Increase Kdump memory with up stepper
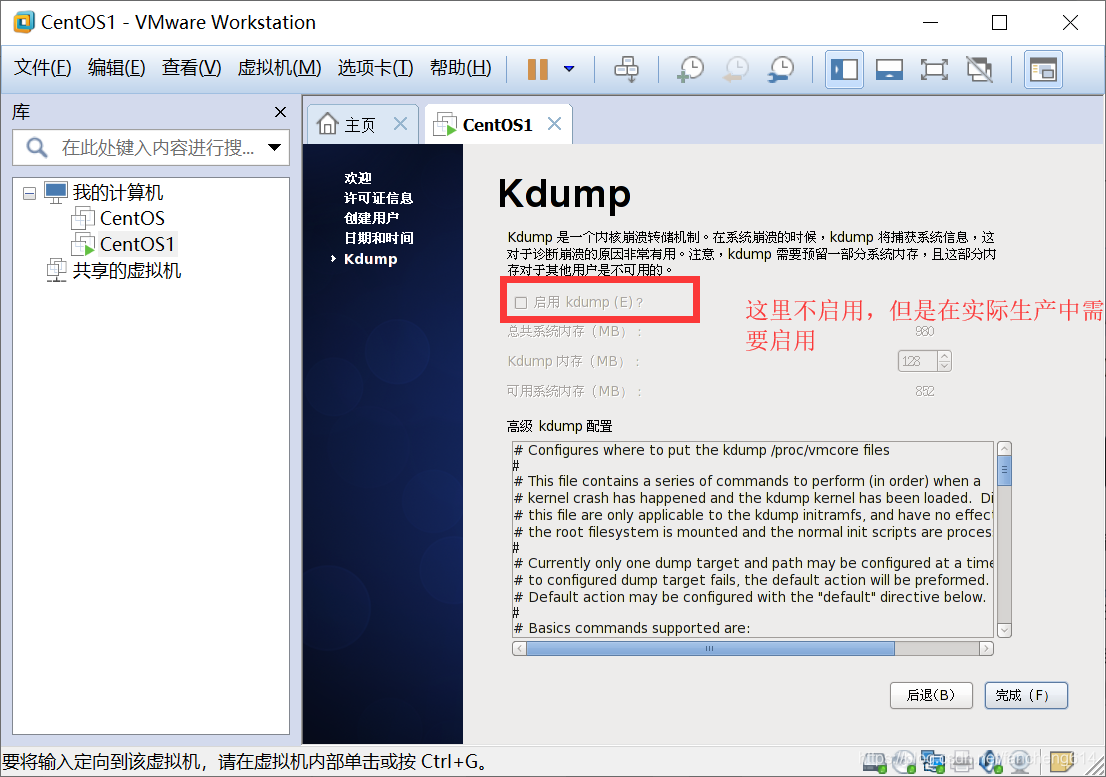This screenshot has height=777, width=1106. click(944, 357)
